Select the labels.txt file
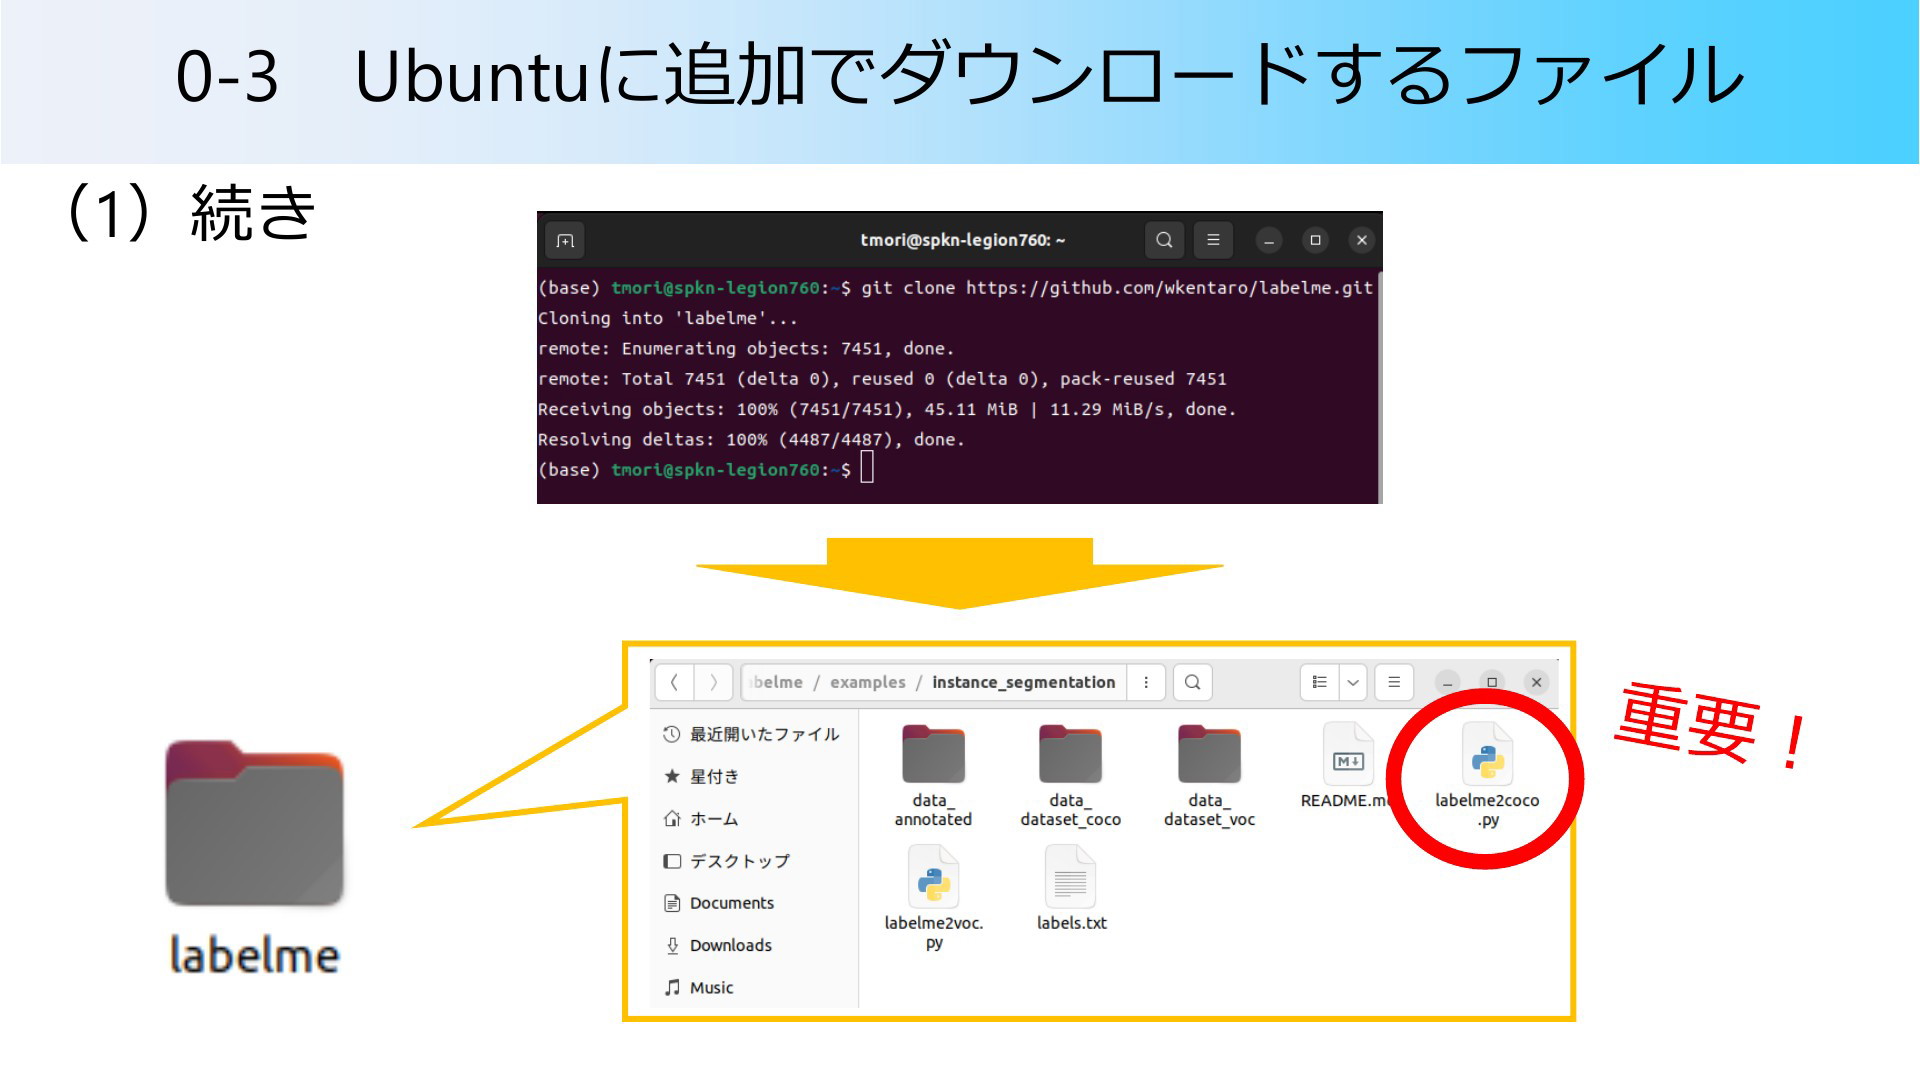The height and width of the screenshot is (1080, 1920). pyautogui.click(x=1071, y=889)
